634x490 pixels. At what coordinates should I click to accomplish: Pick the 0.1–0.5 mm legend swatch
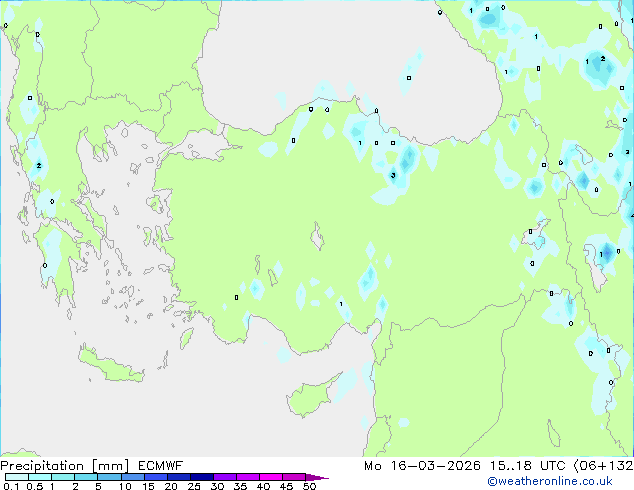[17, 477]
